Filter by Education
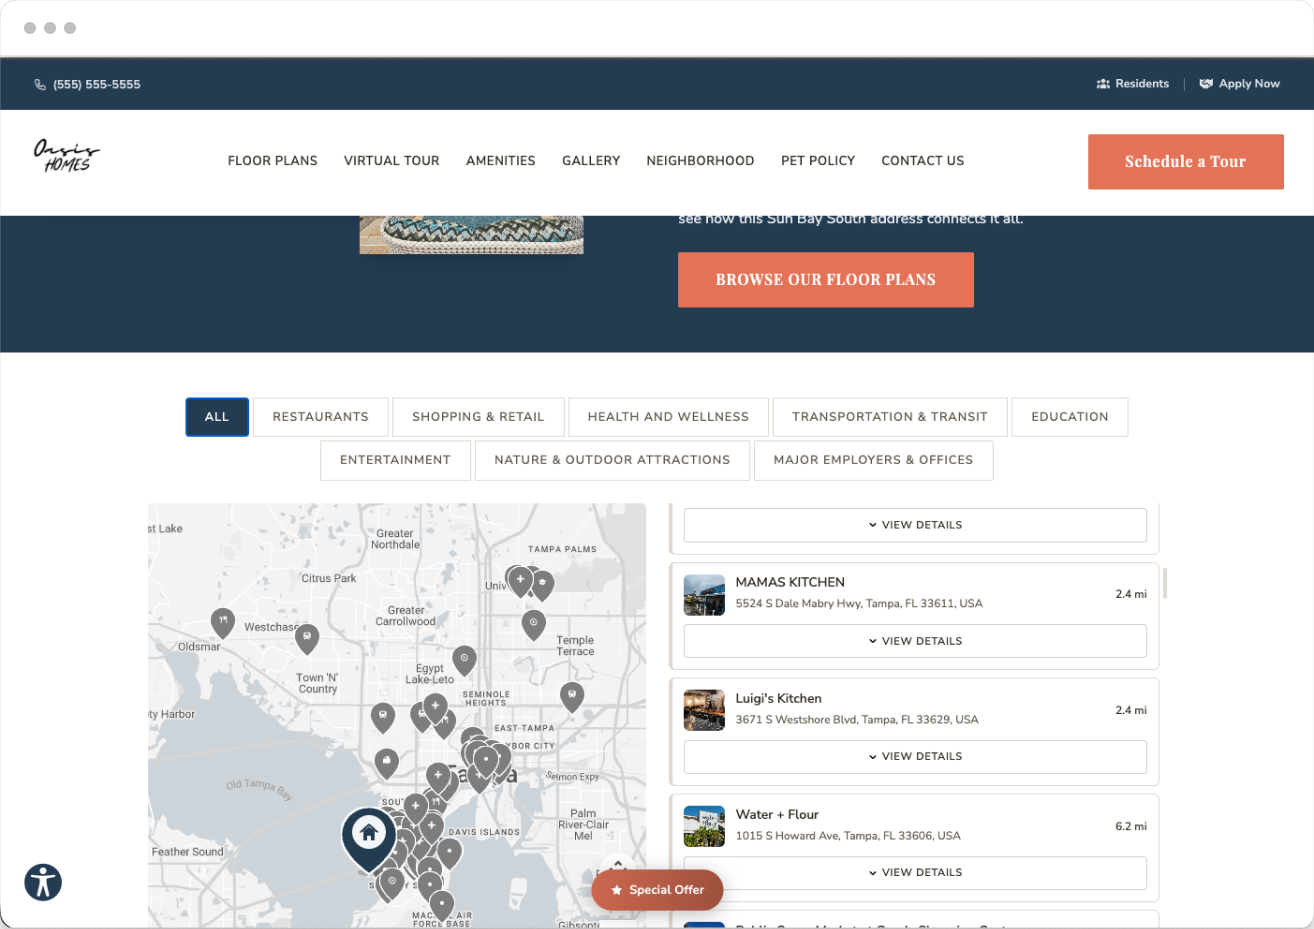 1070,417
